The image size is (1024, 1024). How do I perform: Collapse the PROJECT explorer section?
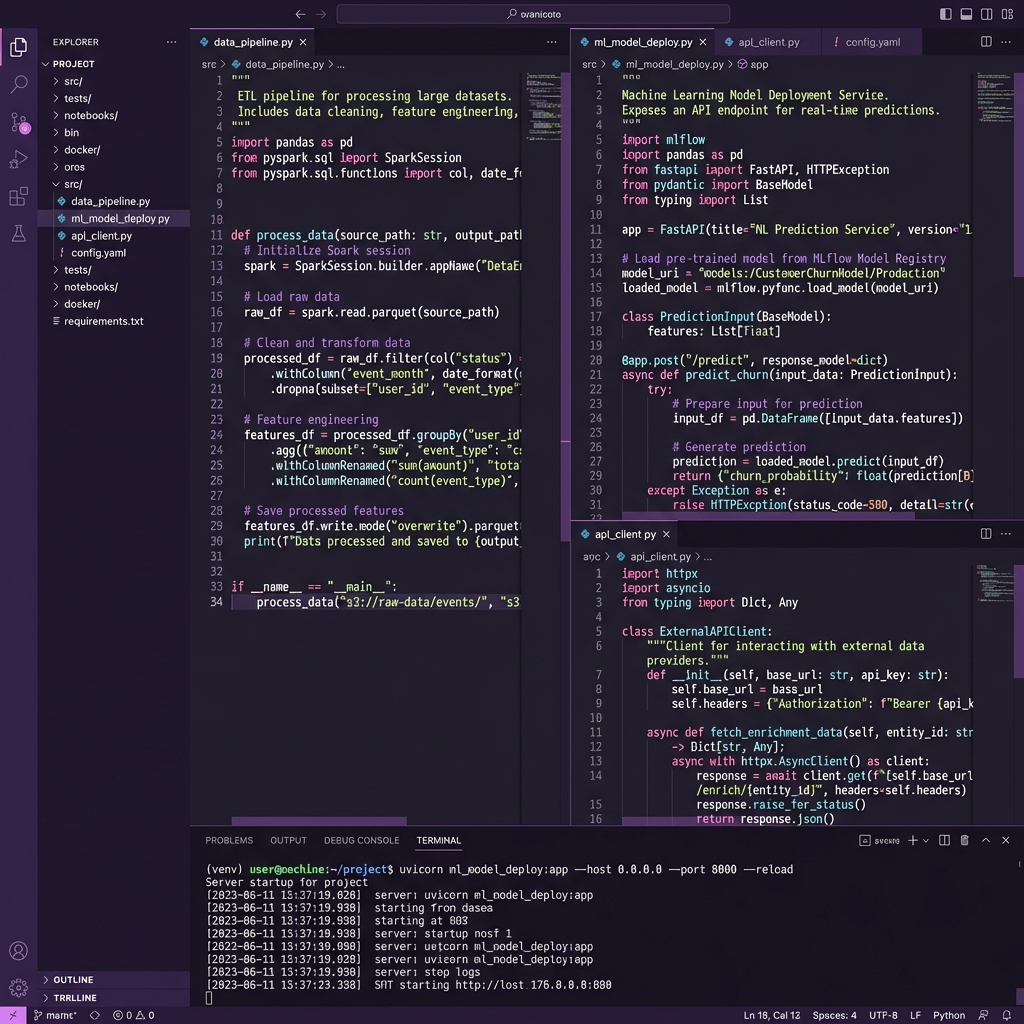73,64
